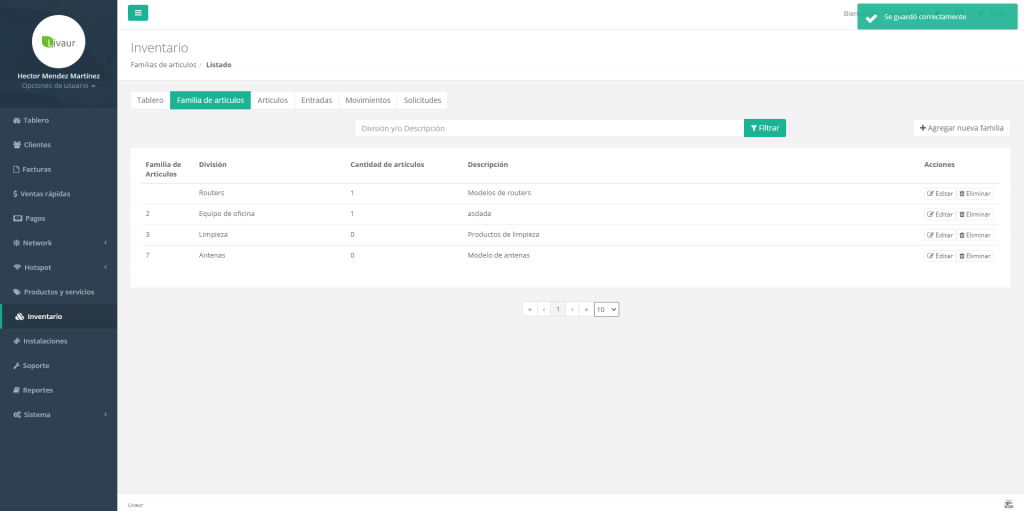Switch to the Entradas tab
The image size is (1024, 511).
point(317,100)
